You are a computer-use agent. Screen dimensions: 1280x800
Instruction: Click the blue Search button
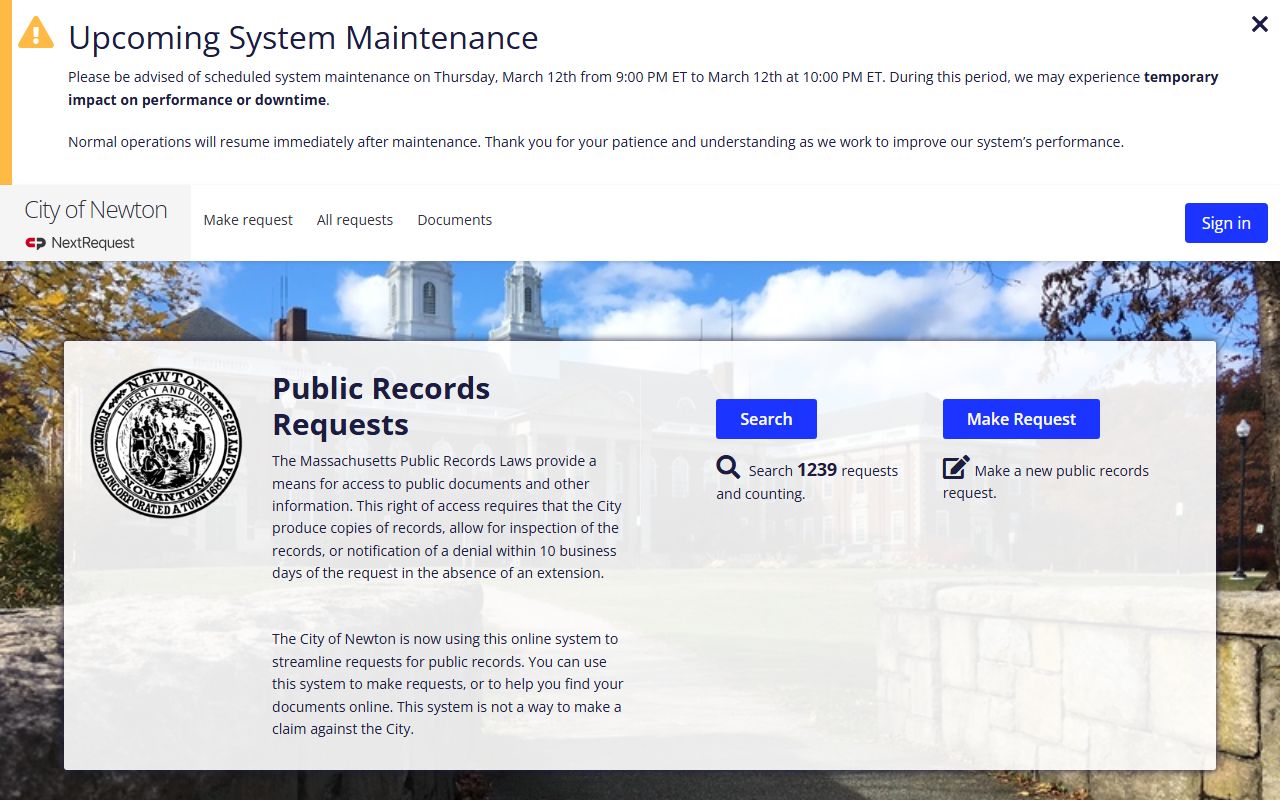pos(766,419)
